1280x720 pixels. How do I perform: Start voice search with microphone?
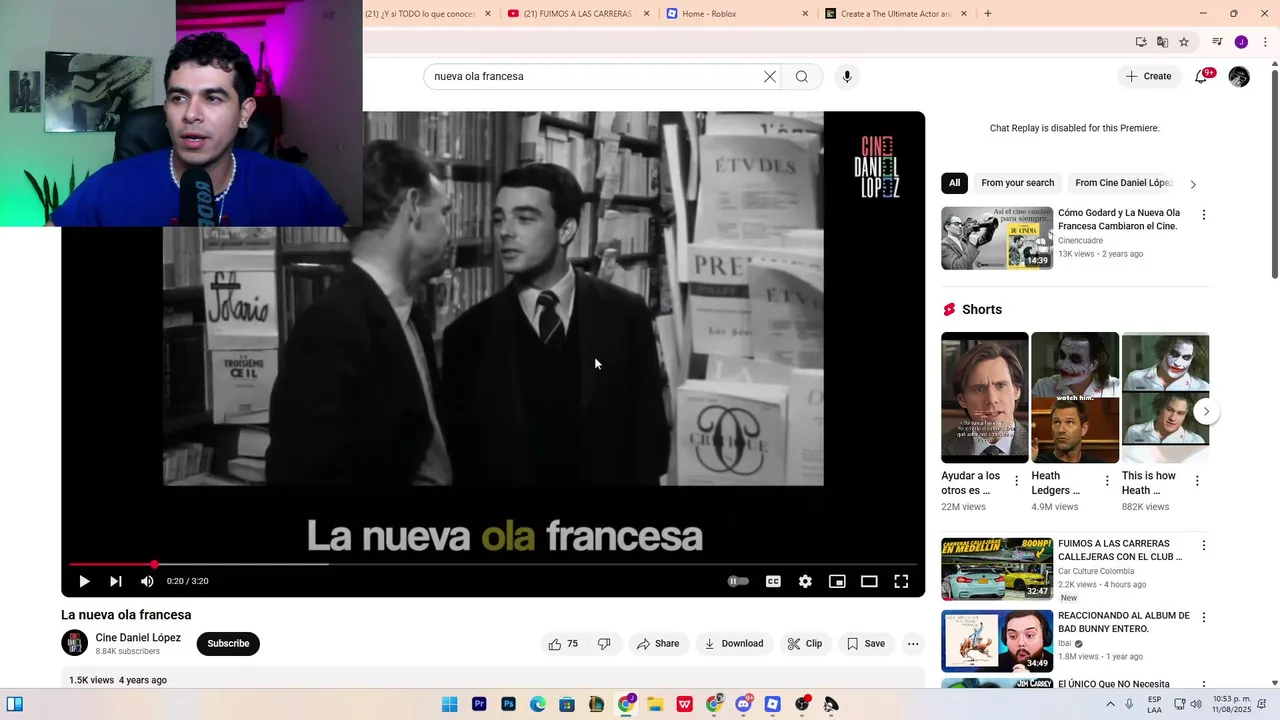847,76
